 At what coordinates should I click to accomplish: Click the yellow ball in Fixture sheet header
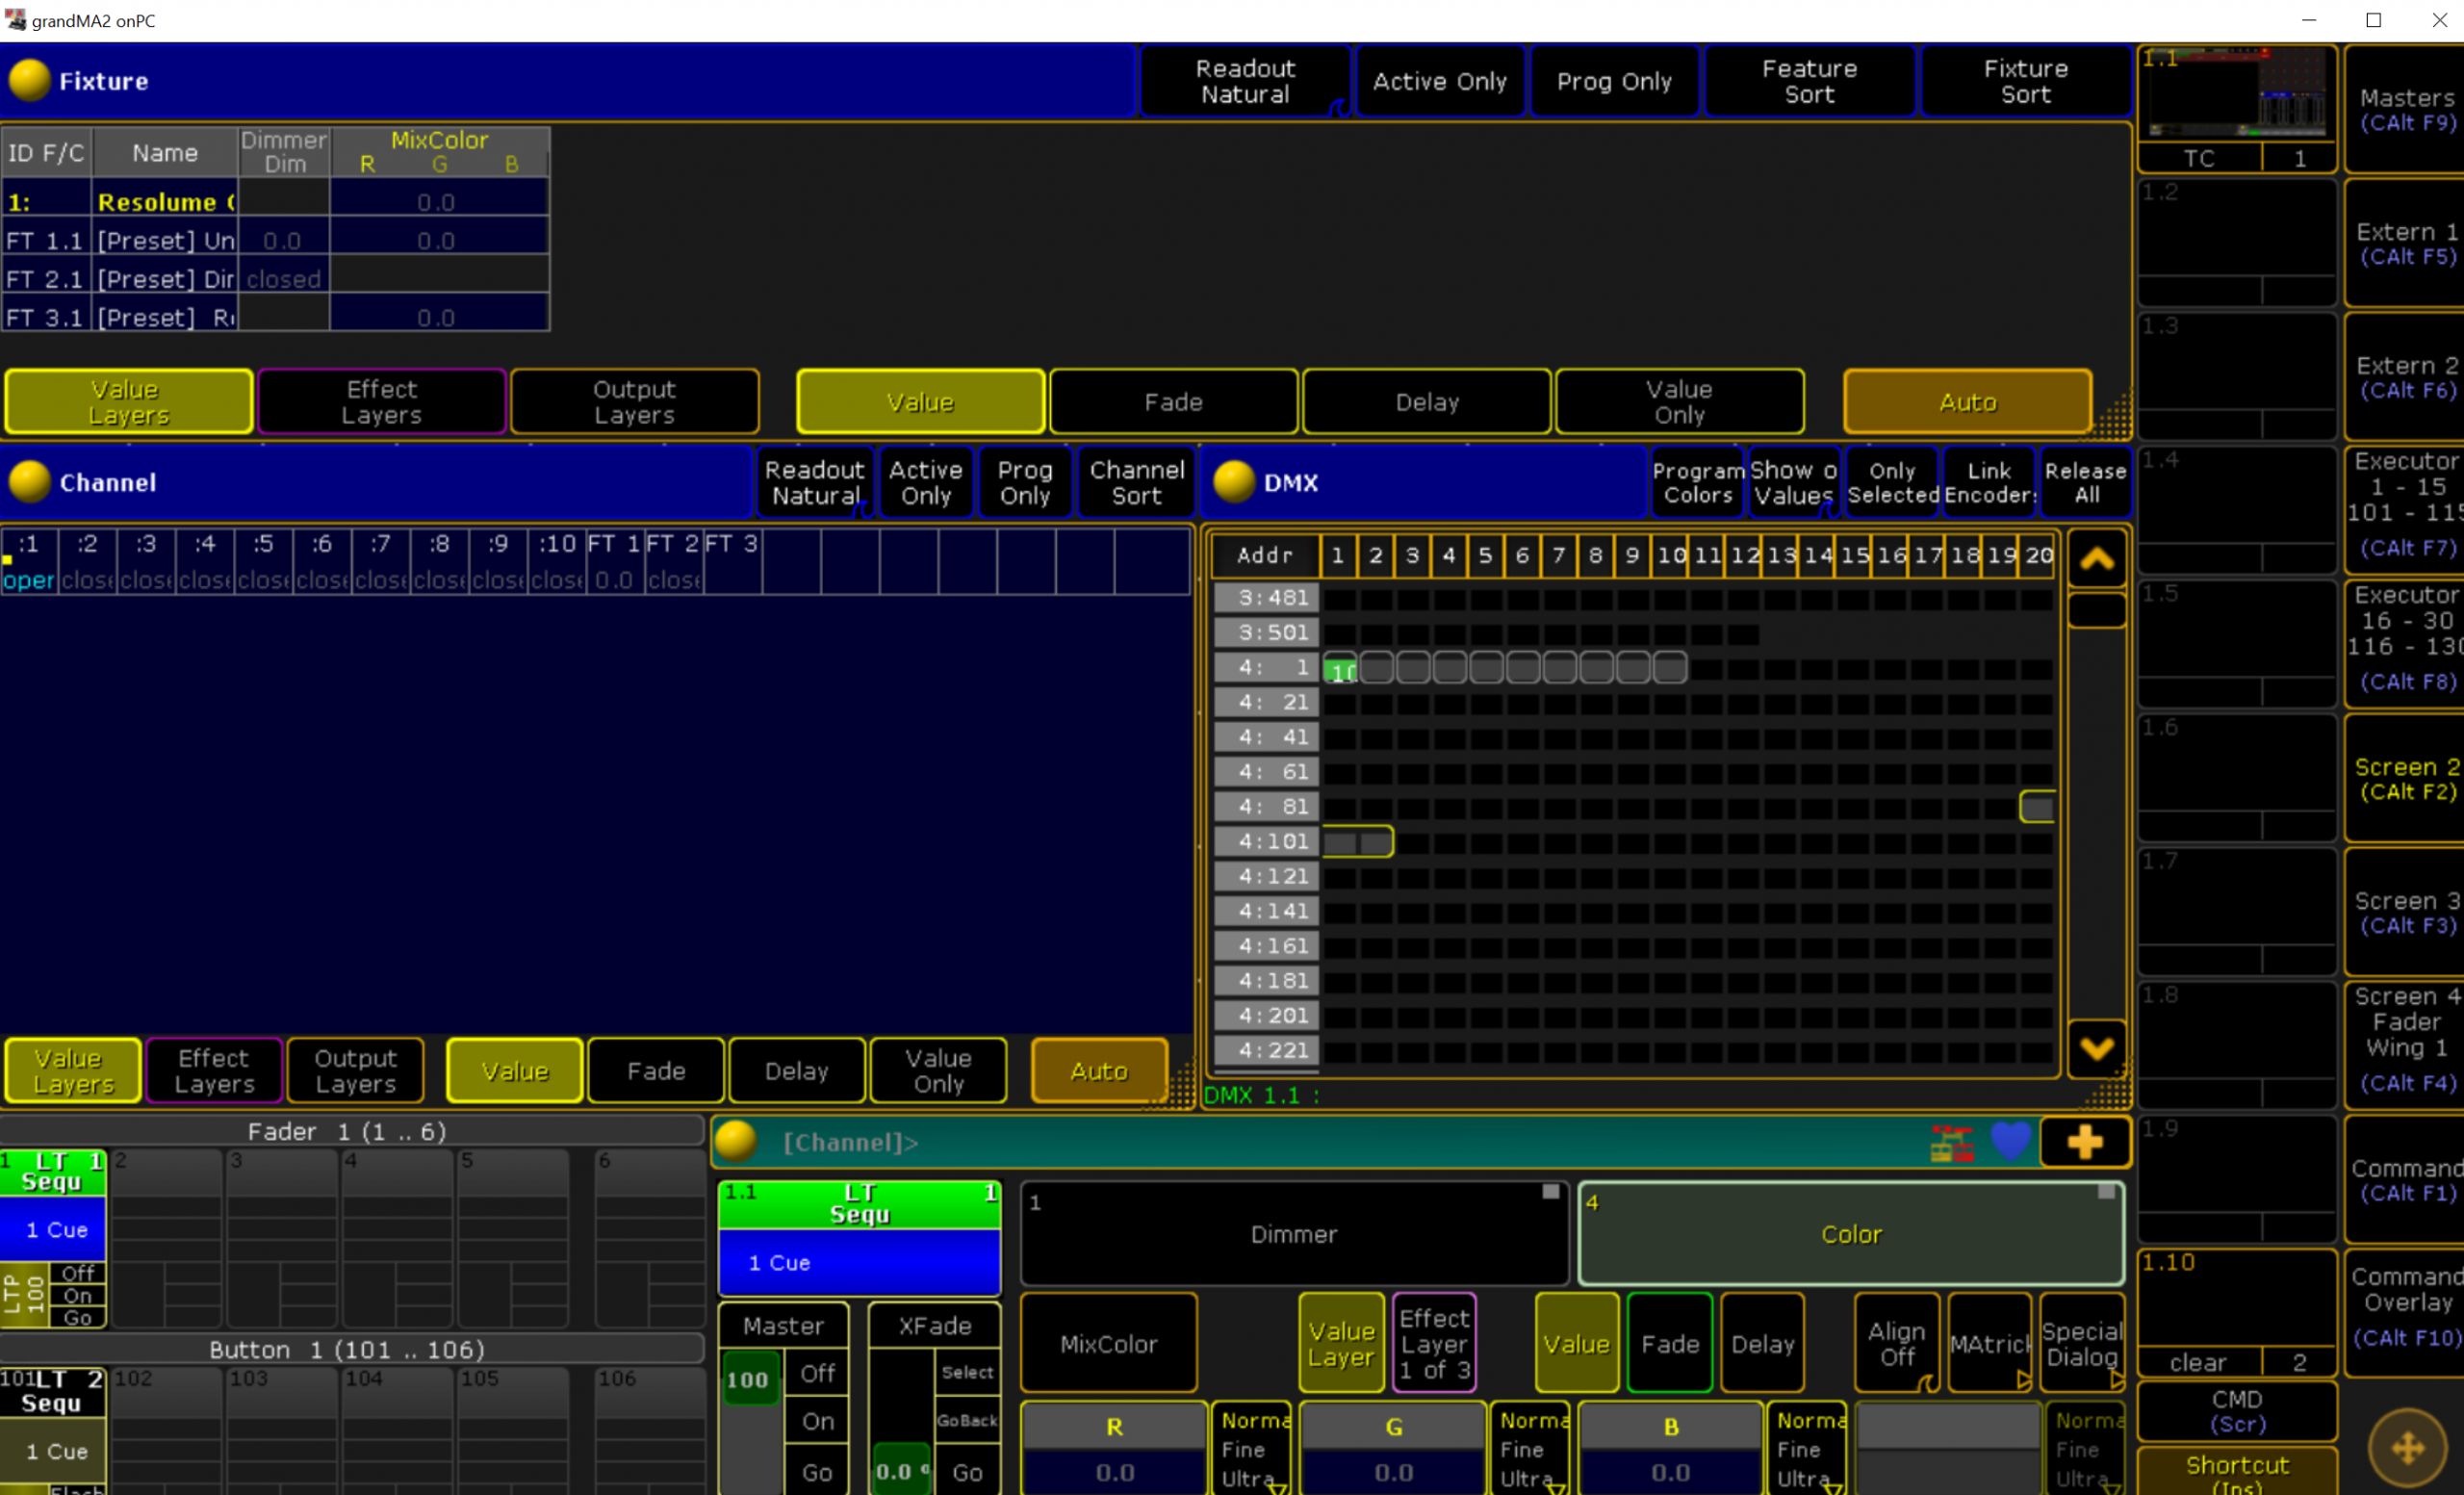tap(29, 81)
